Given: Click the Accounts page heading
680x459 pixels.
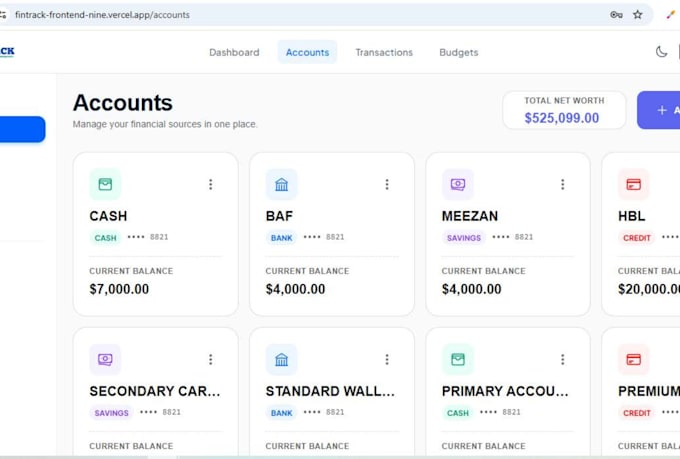Looking at the screenshot, I should 123,103.
